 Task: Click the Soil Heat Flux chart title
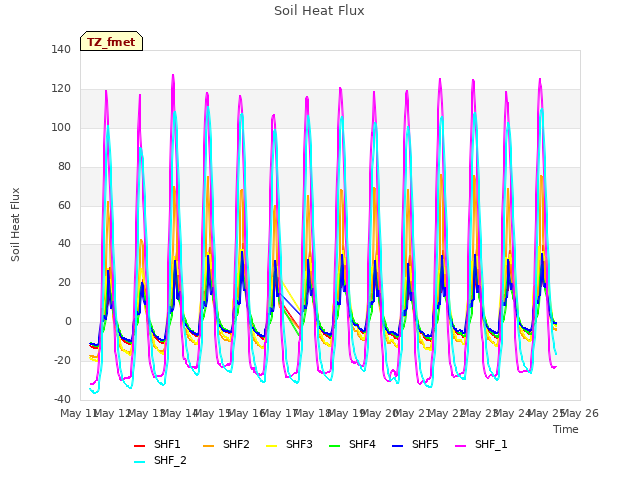click(319, 11)
